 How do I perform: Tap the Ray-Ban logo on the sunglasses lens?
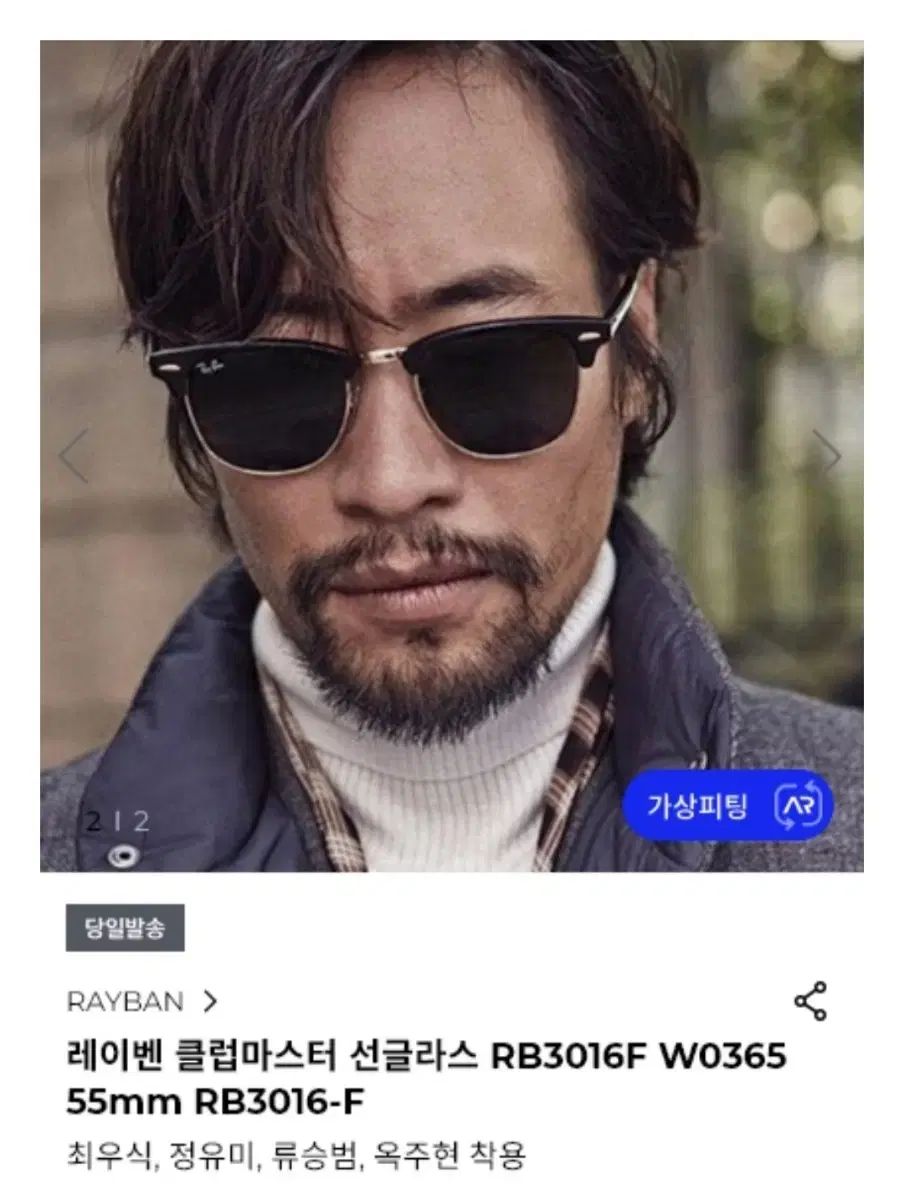click(211, 368)
